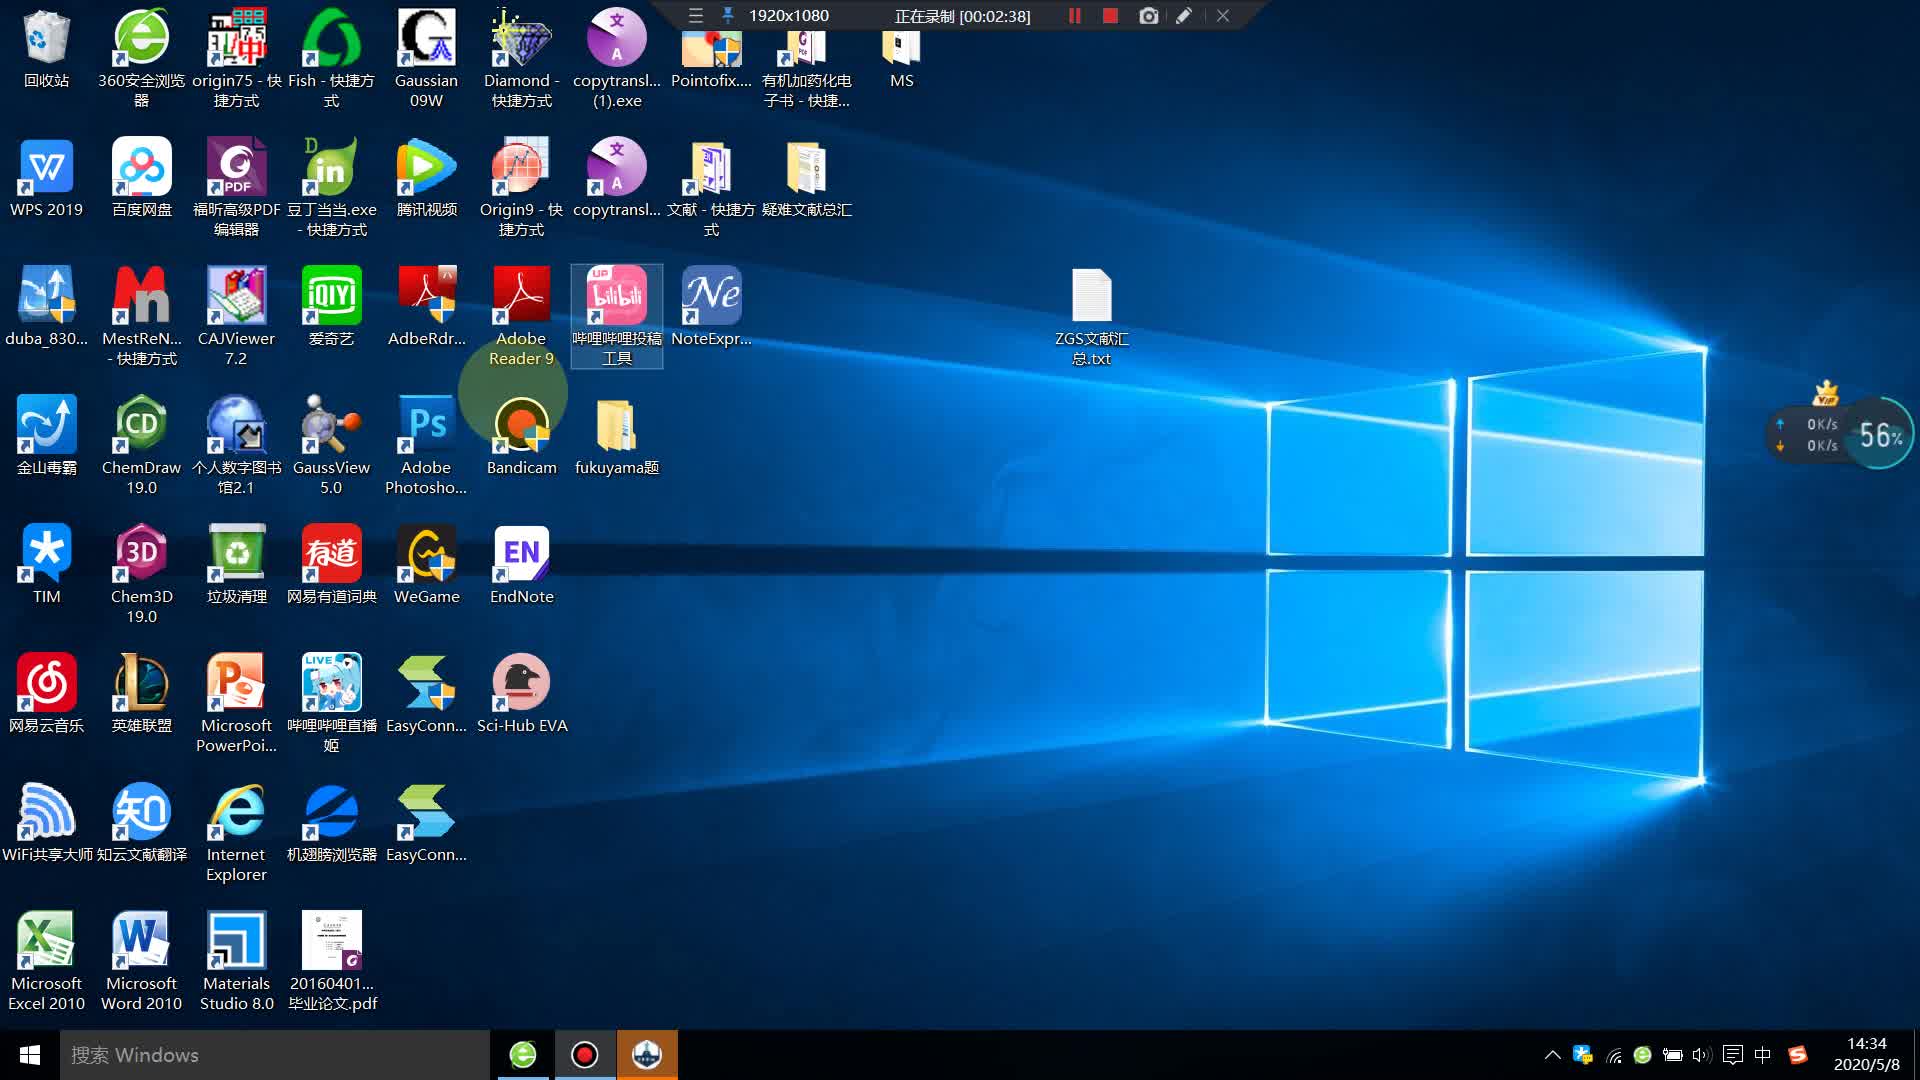Select WPS 2019 desktop icon
Viewport: 1920px width, 1080px height.
point(46,167)
